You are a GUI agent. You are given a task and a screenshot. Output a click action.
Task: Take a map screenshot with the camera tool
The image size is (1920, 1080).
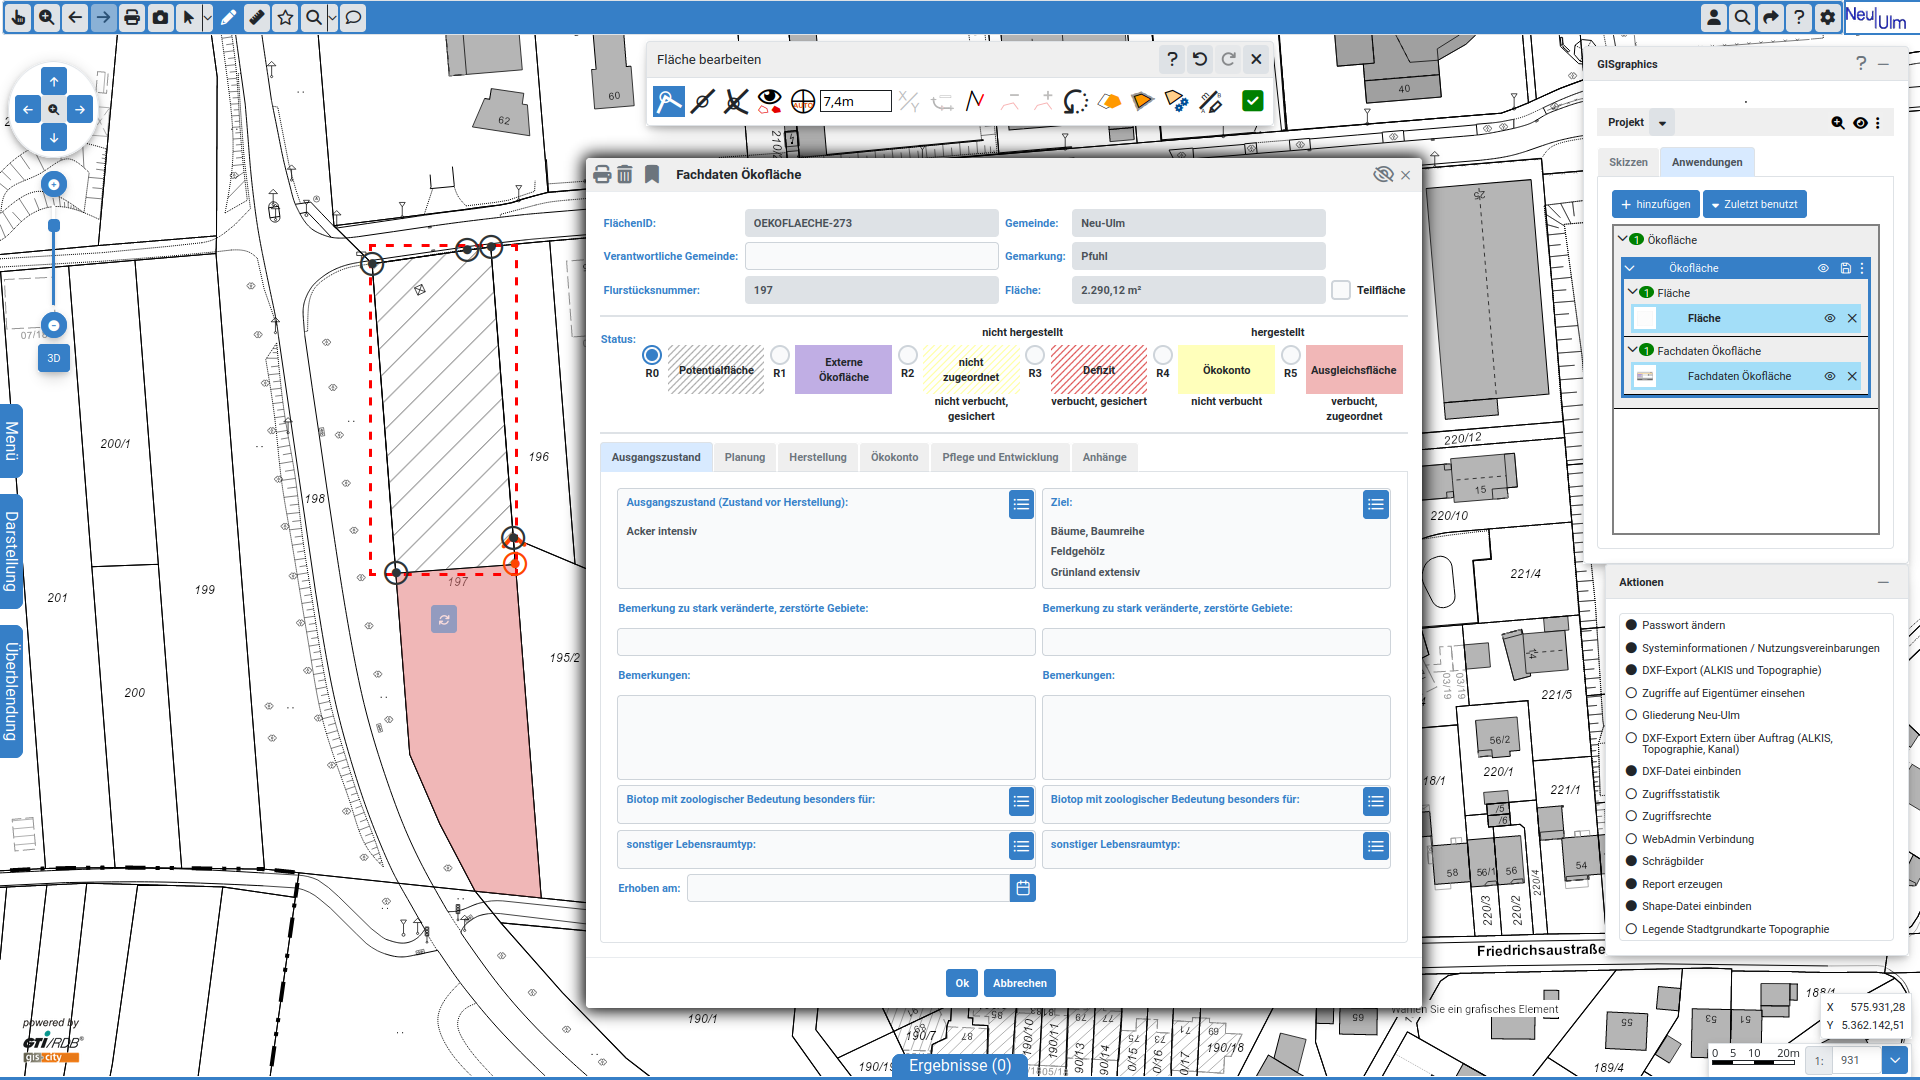point(160,17)
